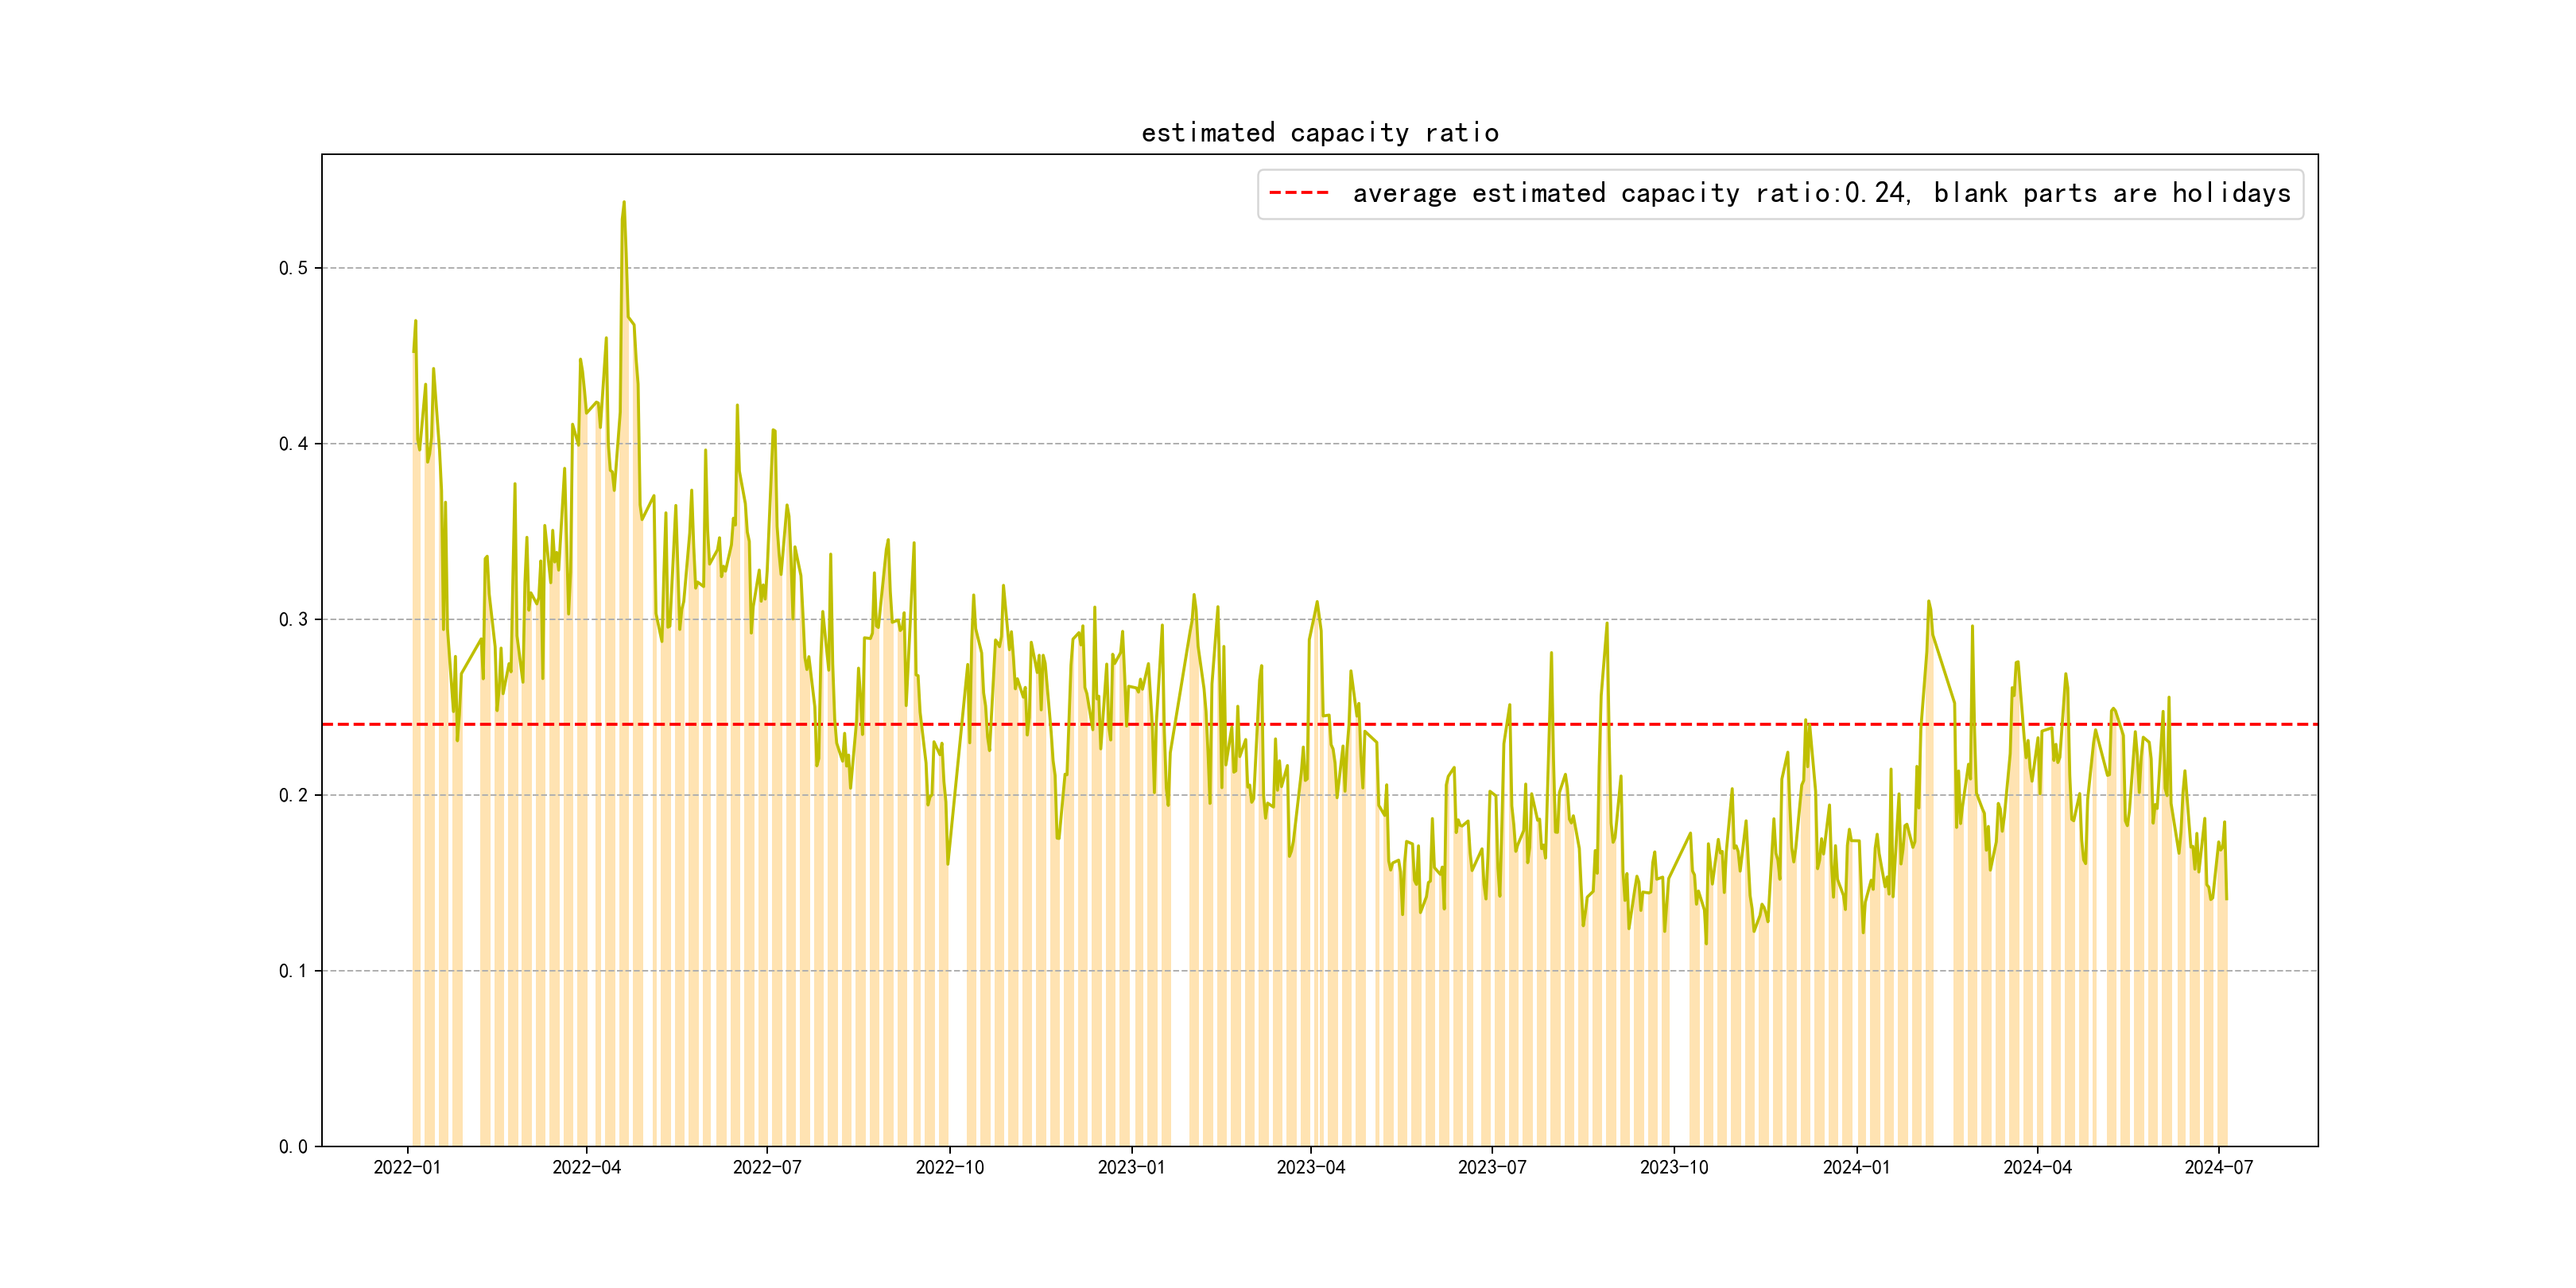The width and height of the screenshot is (2576, 1288).
Task: Click the 2022-04 x-axis label
Action: point(587,1167)
